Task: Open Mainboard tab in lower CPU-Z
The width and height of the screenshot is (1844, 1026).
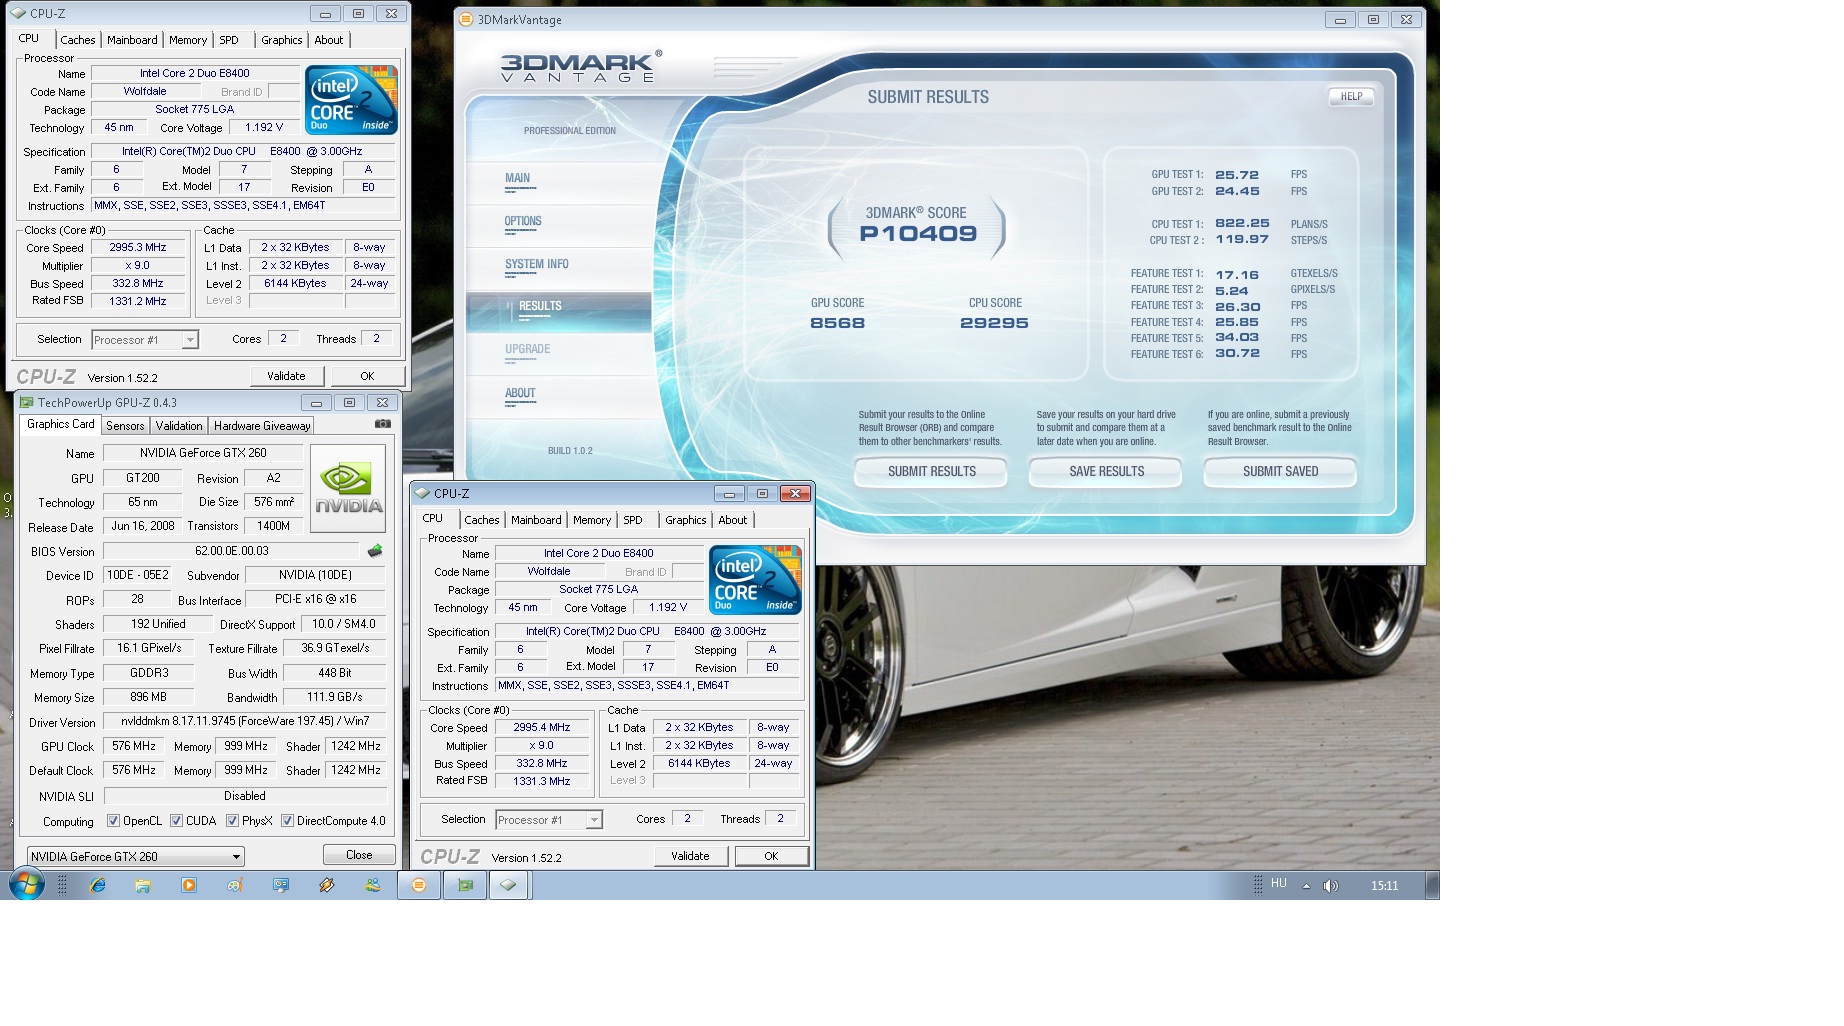Action: pyautogui.click(x=536, y=520)
